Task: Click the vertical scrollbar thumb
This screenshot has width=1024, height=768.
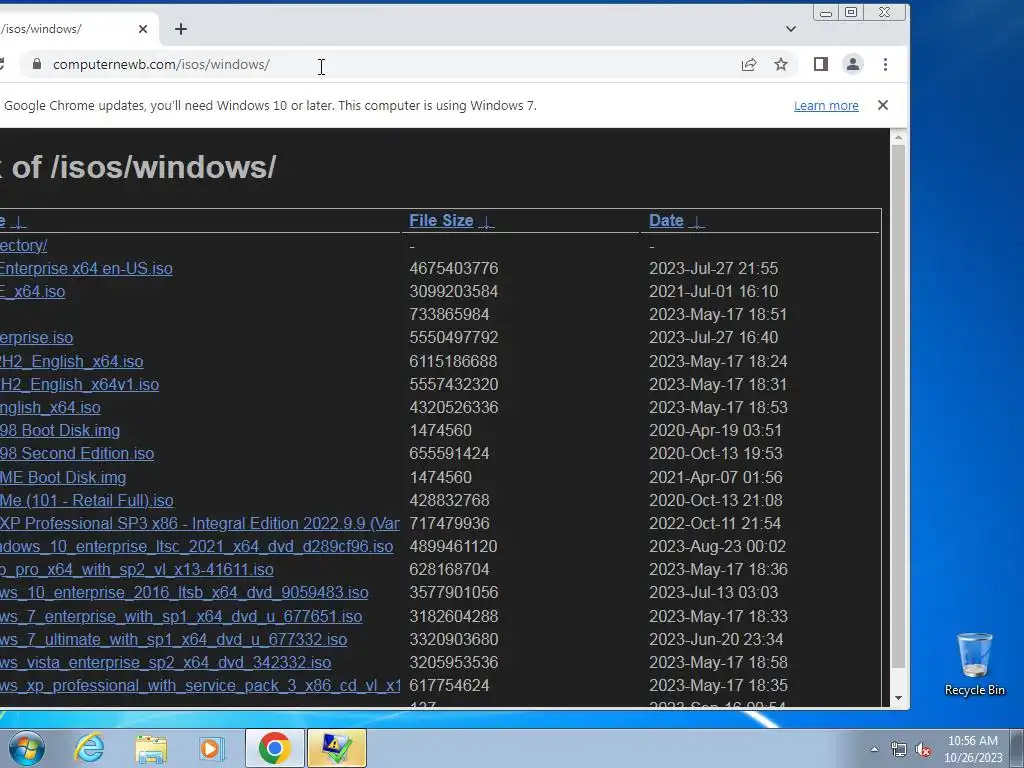Action: pyautogui.click(x=898, y=406)
